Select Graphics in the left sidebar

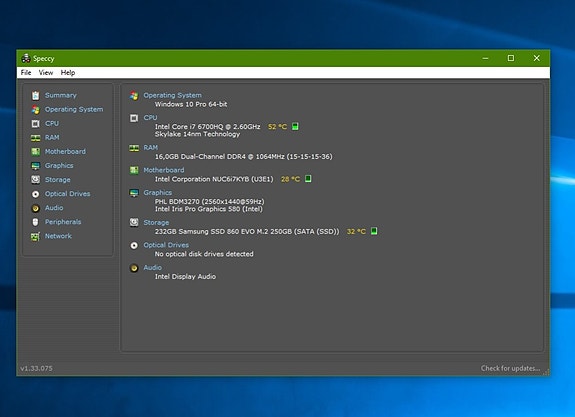pyautogui.click(x=59, y=165)
